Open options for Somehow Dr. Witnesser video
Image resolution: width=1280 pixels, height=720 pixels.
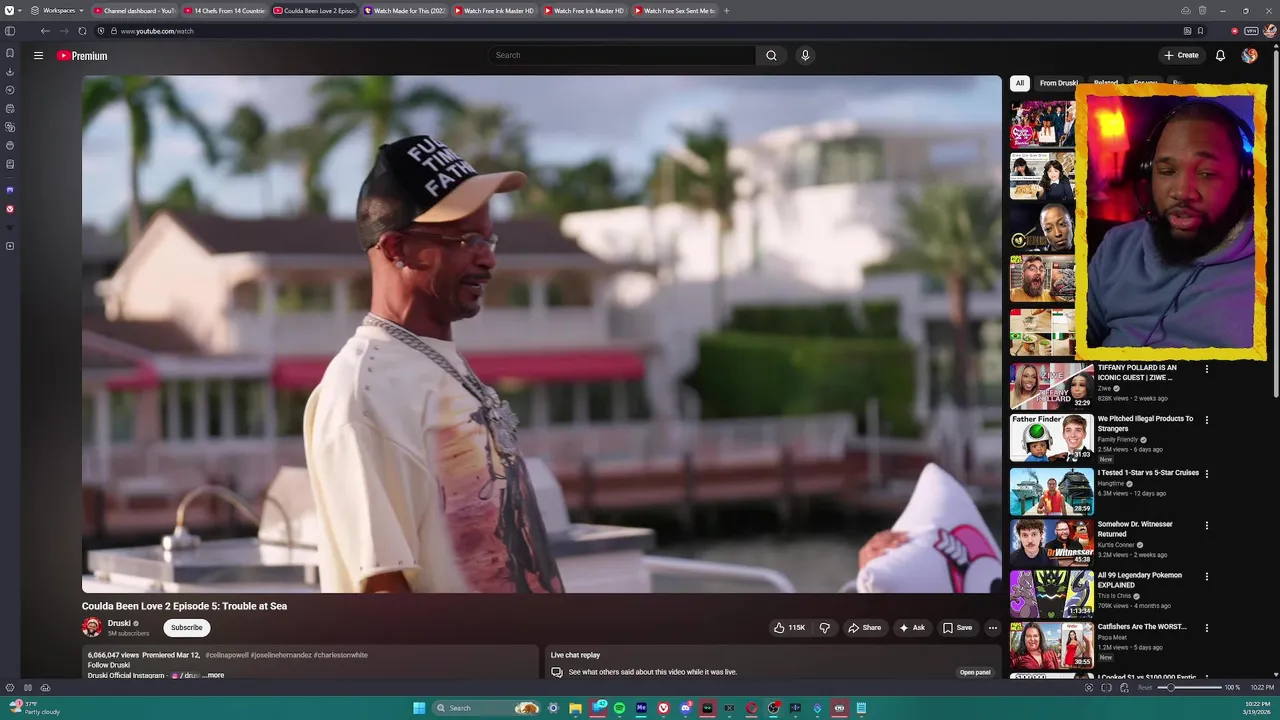pos(1206,525)
